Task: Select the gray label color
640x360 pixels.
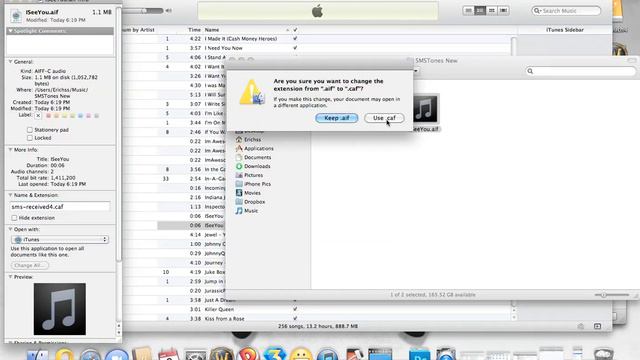Action: pyautogui.click(x=97, y=116)
